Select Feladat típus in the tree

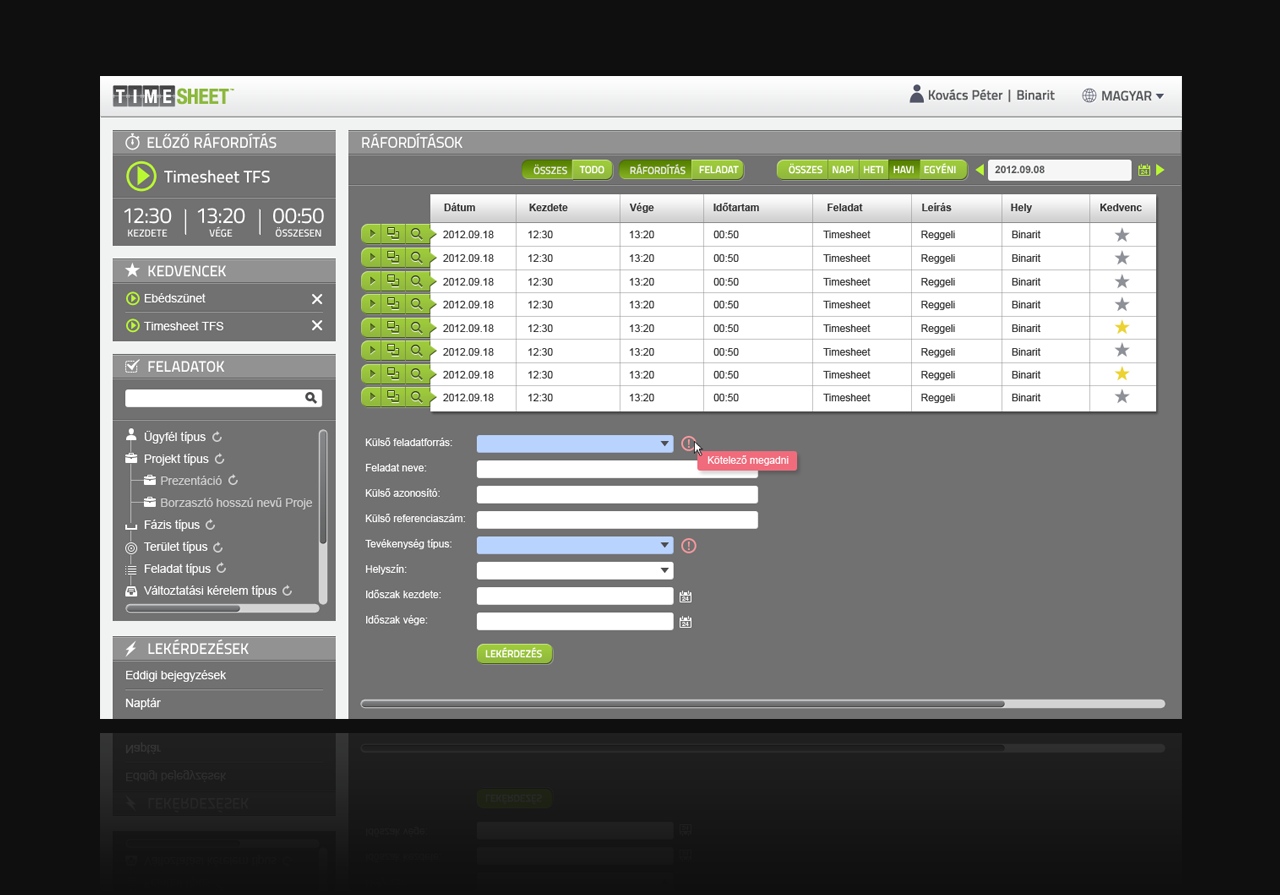(x=178, y=569)
